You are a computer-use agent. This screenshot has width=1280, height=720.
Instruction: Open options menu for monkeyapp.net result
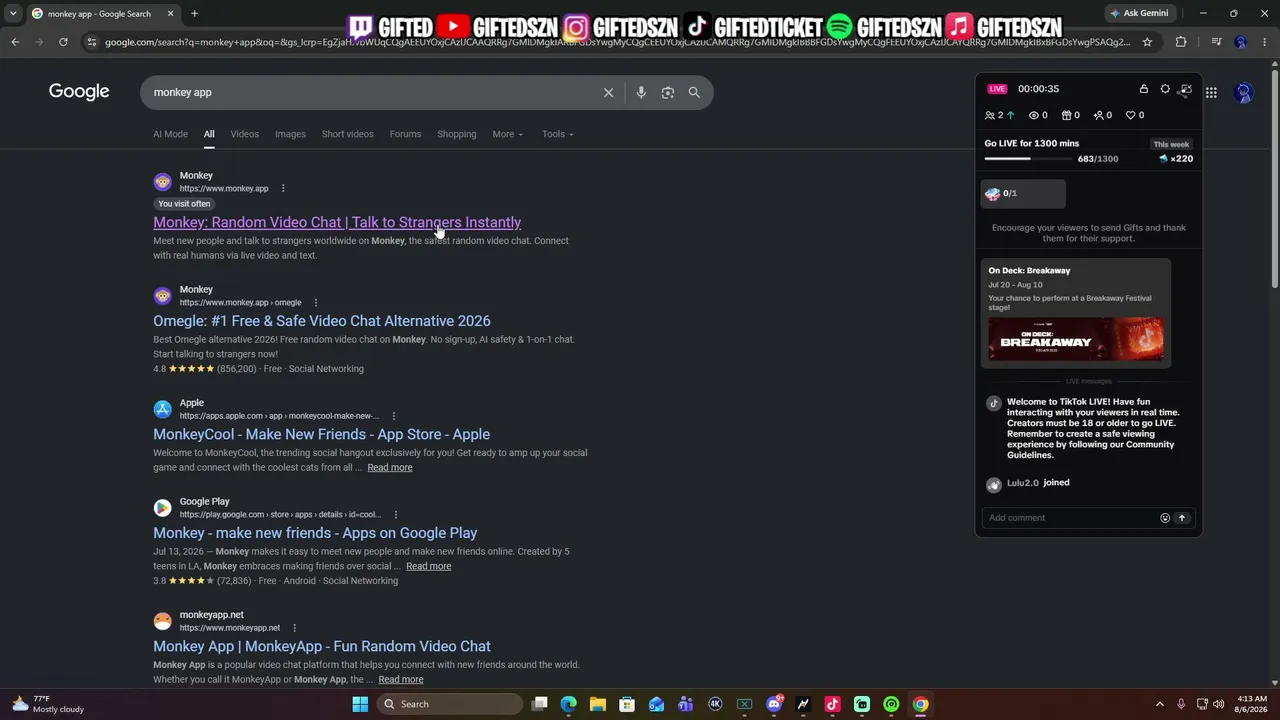pyautogui.click(x=295, y=628)
